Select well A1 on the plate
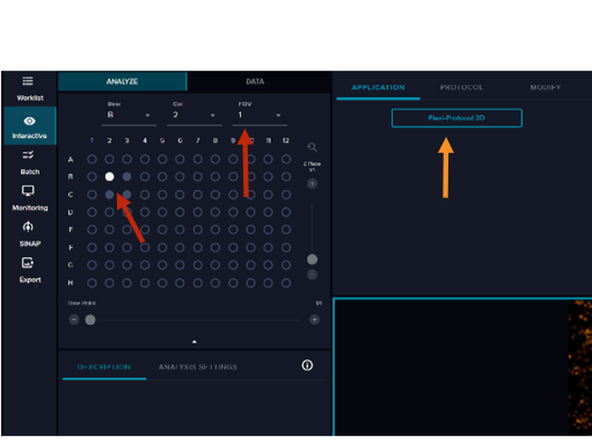The image size is (592, 444). [92, 159]
